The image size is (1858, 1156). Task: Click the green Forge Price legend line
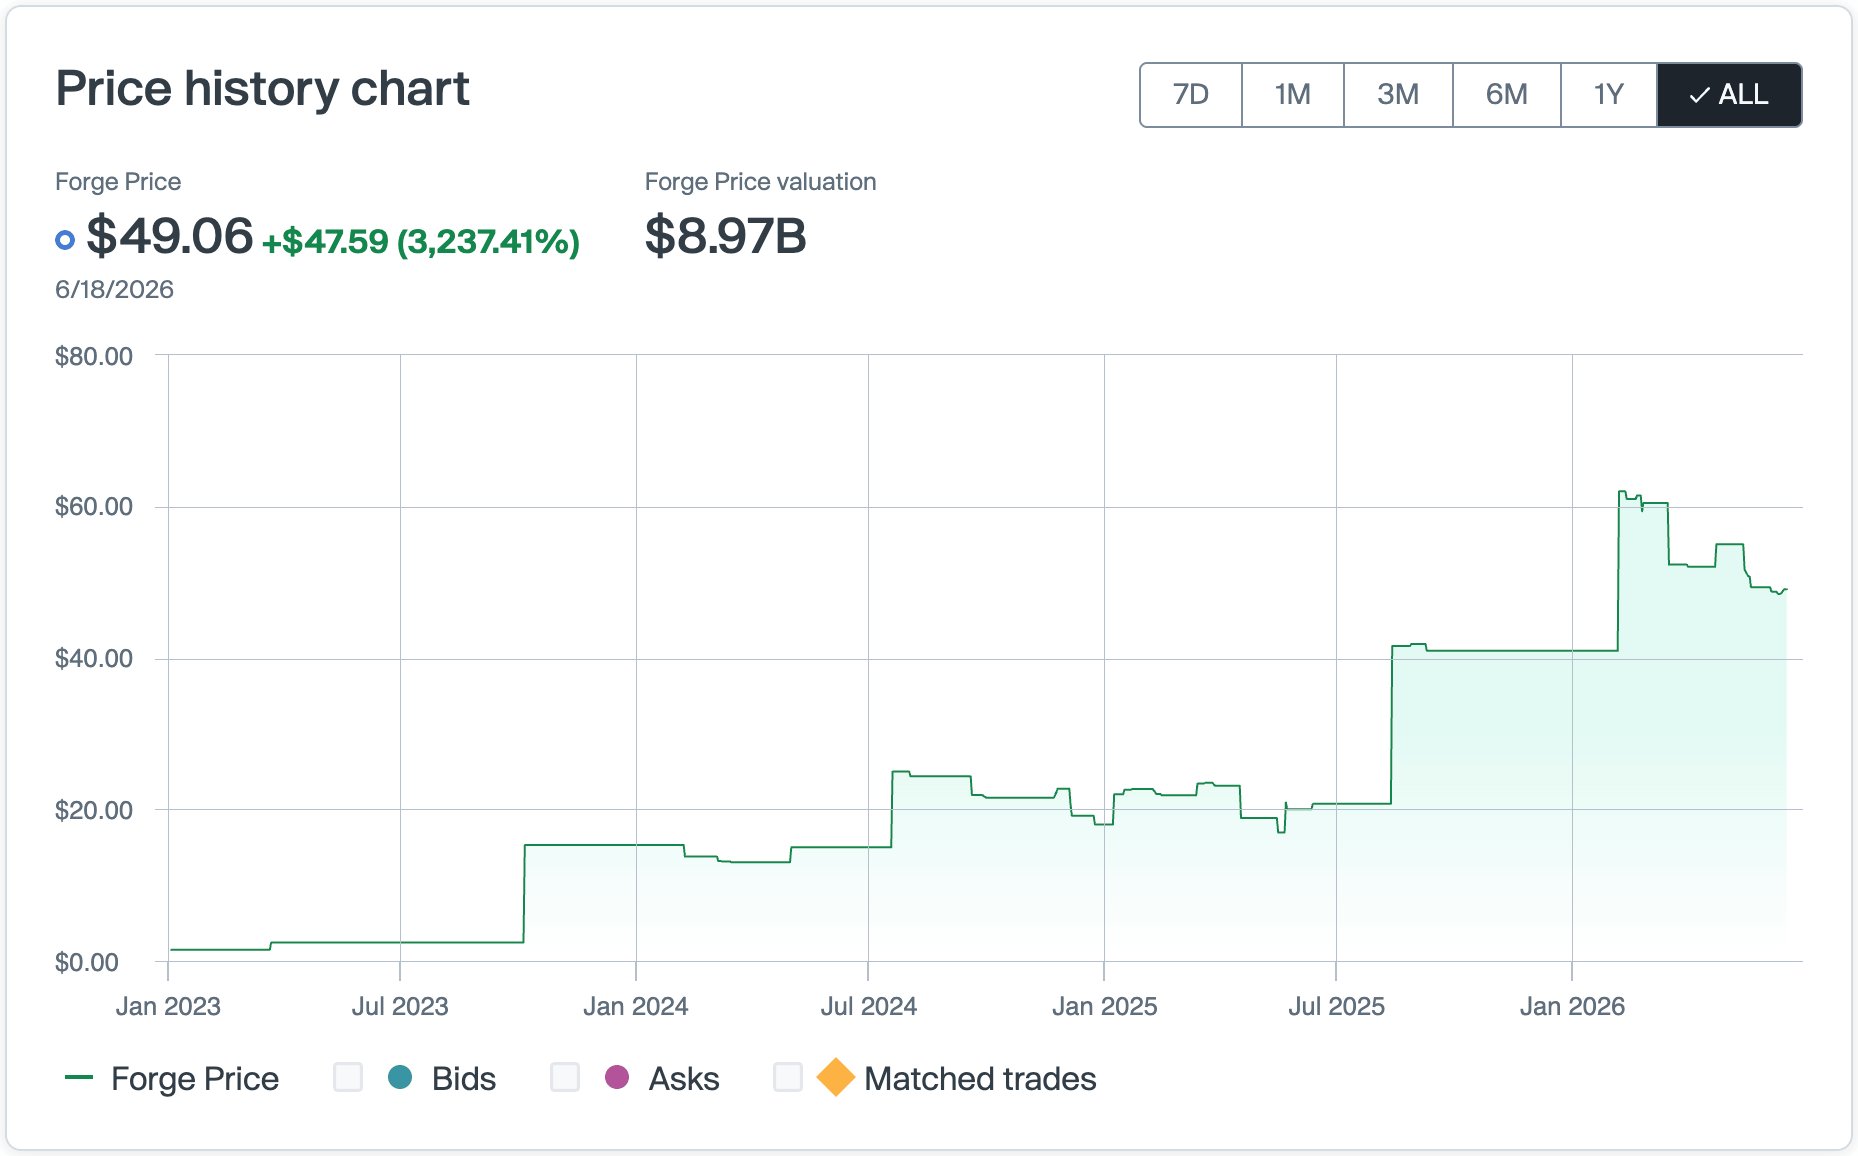(x=79, y=1077)
